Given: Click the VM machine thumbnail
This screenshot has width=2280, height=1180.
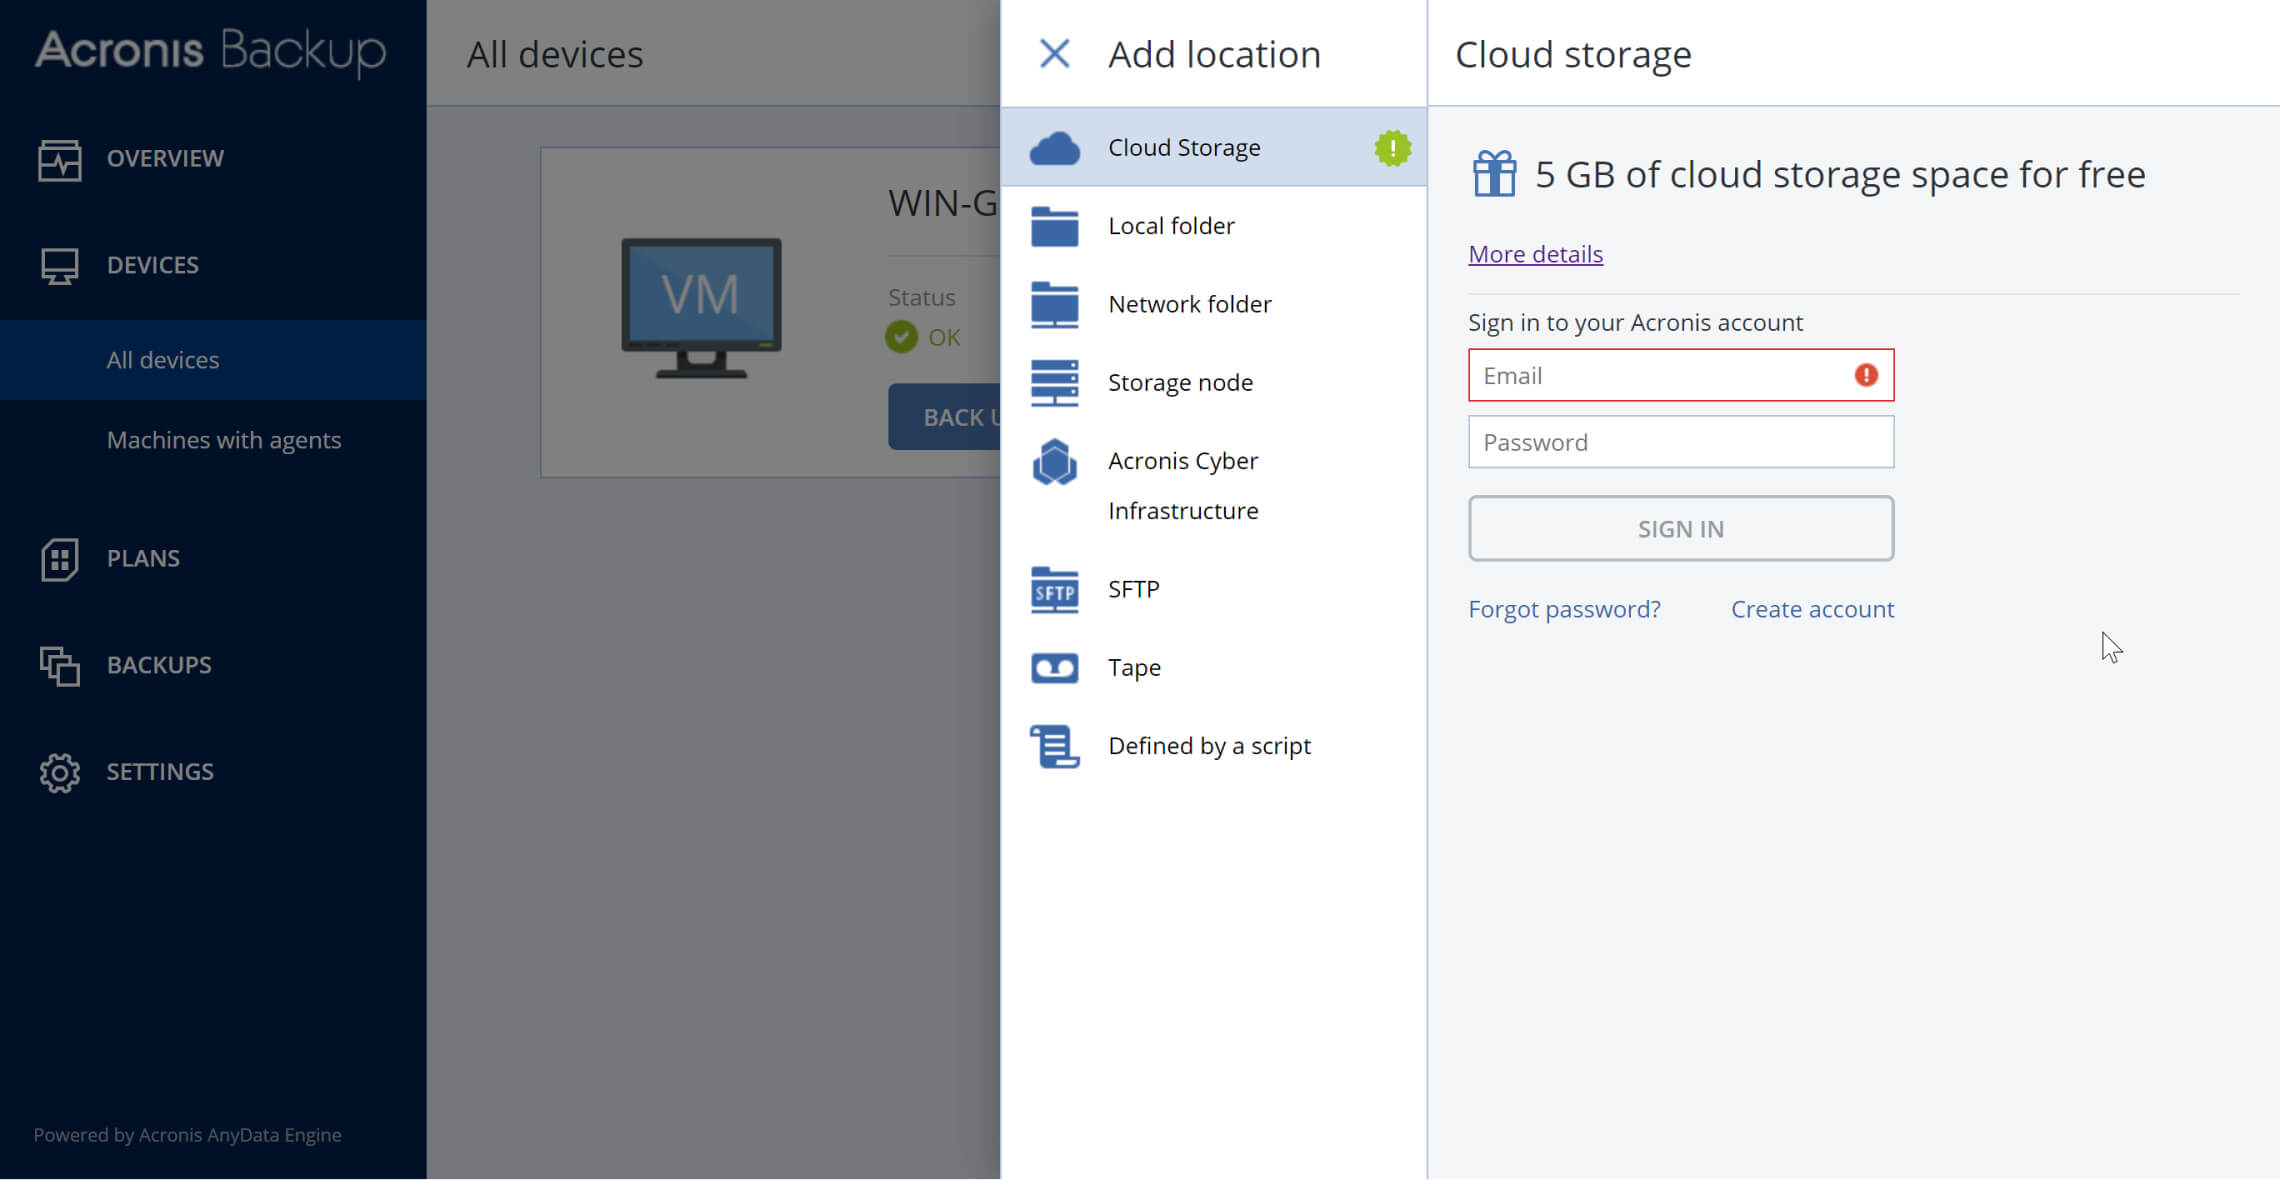Looking at the screenshot, I should (x=701, y=308).
